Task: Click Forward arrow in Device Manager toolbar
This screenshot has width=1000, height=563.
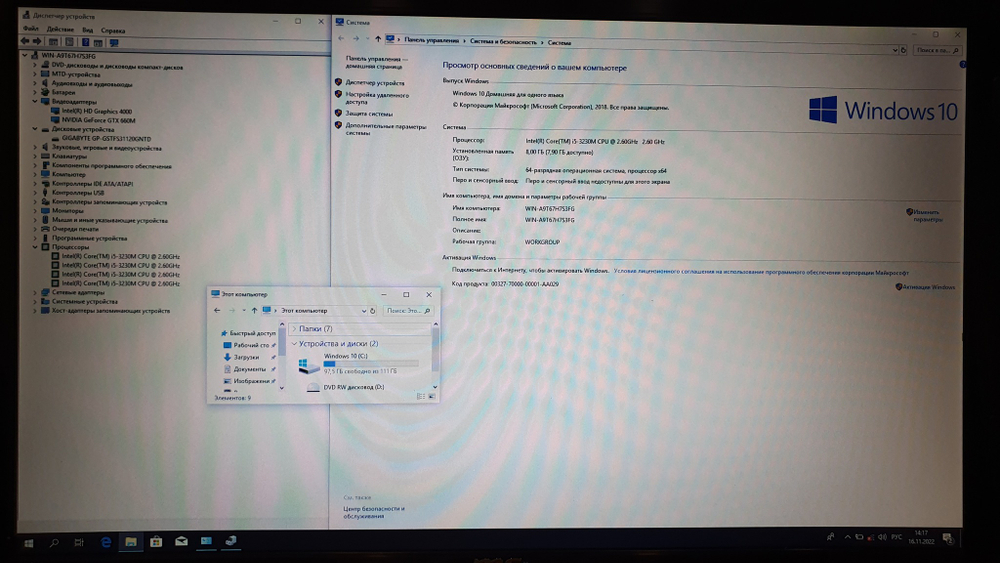Action: 37,41
